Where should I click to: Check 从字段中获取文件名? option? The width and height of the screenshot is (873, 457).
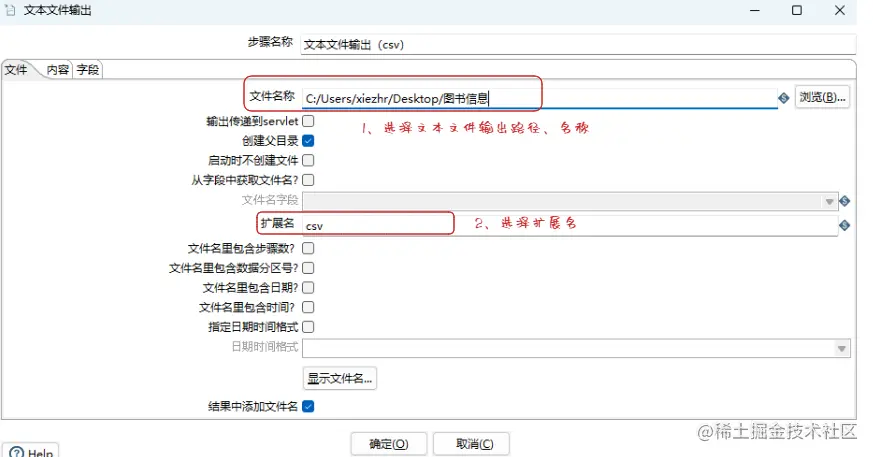point(308,180)
